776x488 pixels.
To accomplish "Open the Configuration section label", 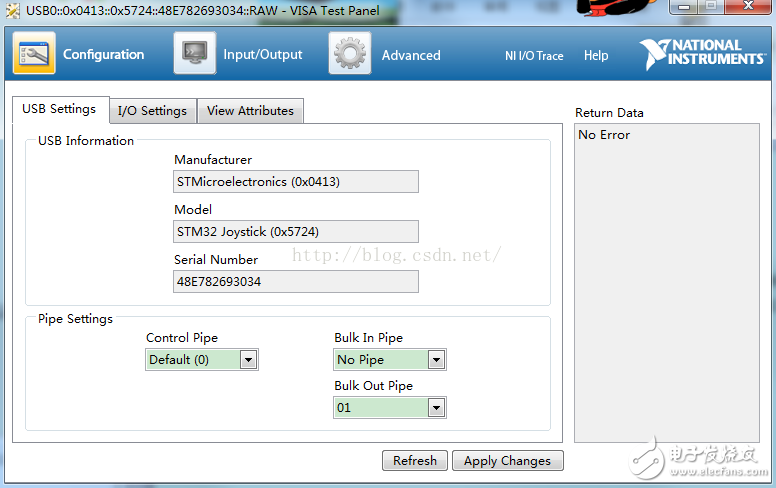I will [103, 54].
